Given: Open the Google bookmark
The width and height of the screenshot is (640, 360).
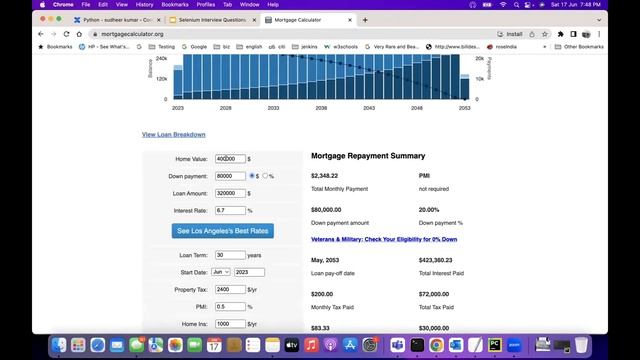Looking at the screenshot, I should 194,47.
